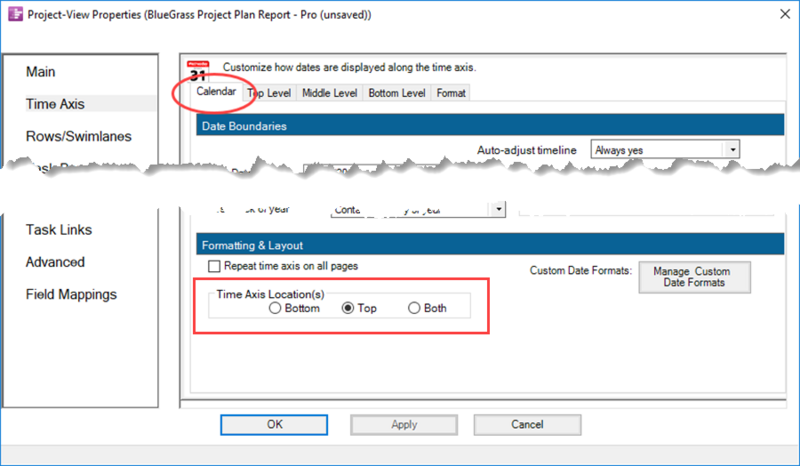This screenshot has width=800, height=466.
Task: Select the Bottom time axis location
Action: click(275, 308)
